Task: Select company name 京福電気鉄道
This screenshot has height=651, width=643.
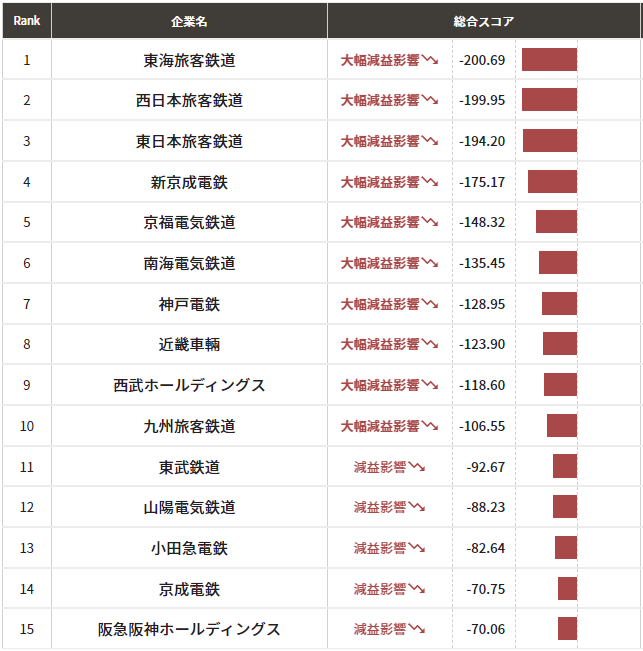Action: point(189,222)
